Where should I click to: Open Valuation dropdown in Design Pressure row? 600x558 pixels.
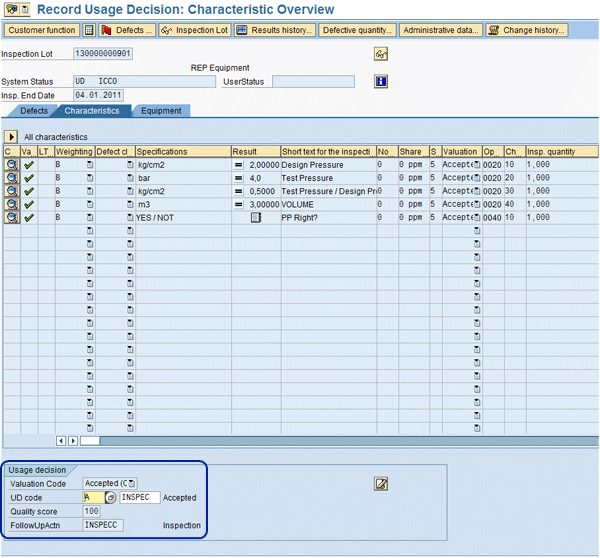(476, 164)
